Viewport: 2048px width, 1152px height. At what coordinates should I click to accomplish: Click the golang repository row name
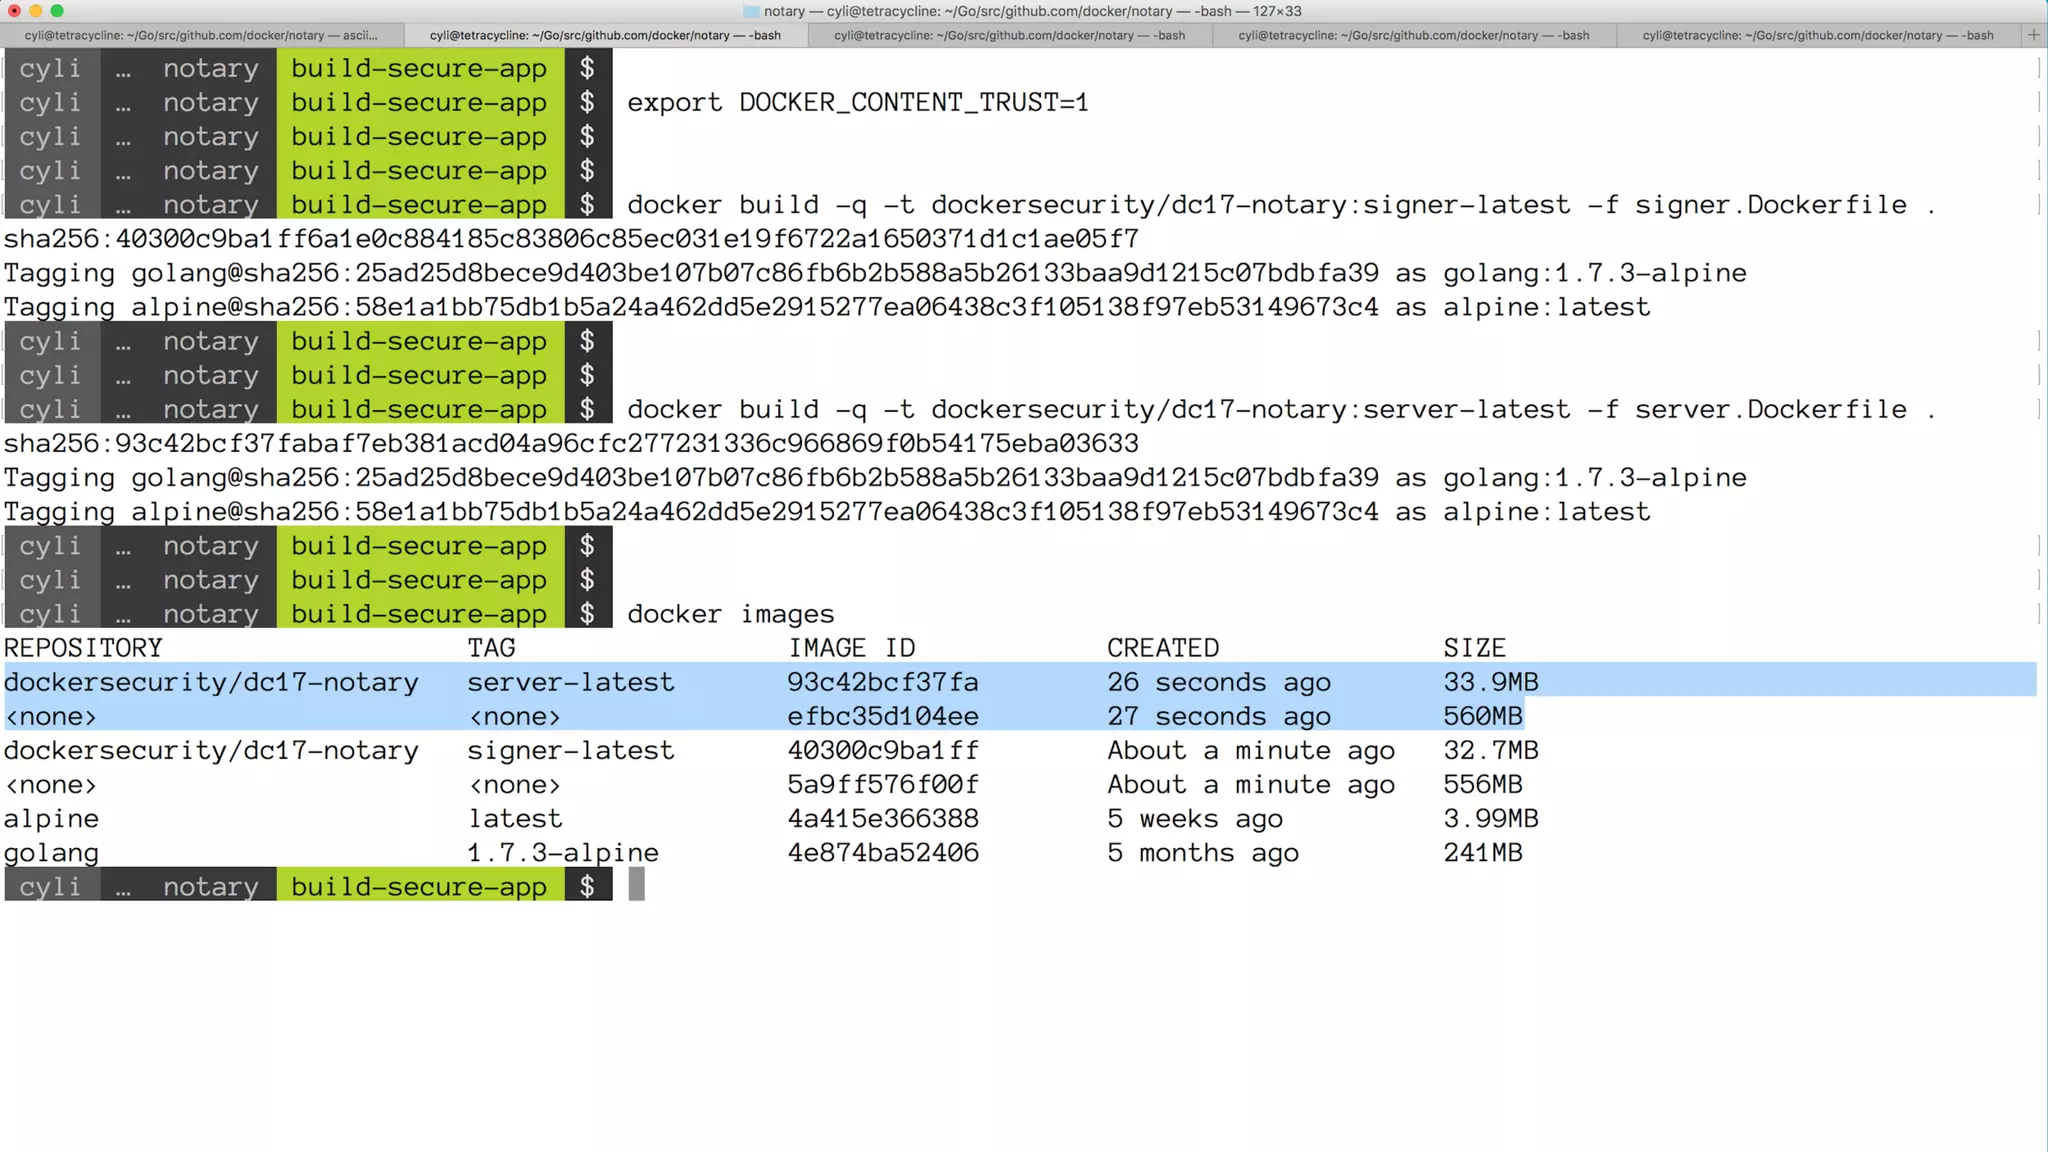click(51, 853)
